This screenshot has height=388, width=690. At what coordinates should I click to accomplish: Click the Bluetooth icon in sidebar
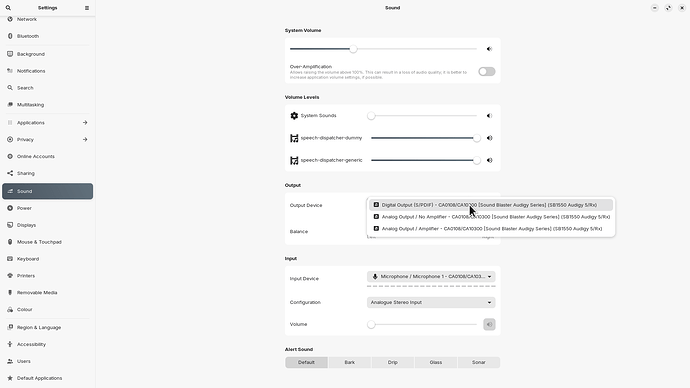tap(10, 36)
